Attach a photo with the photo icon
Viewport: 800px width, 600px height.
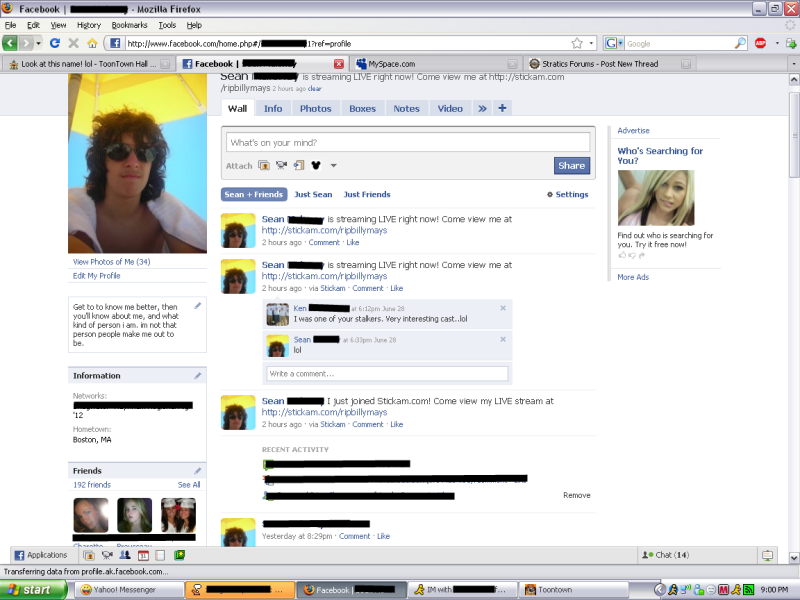click(x=264, y=165)
